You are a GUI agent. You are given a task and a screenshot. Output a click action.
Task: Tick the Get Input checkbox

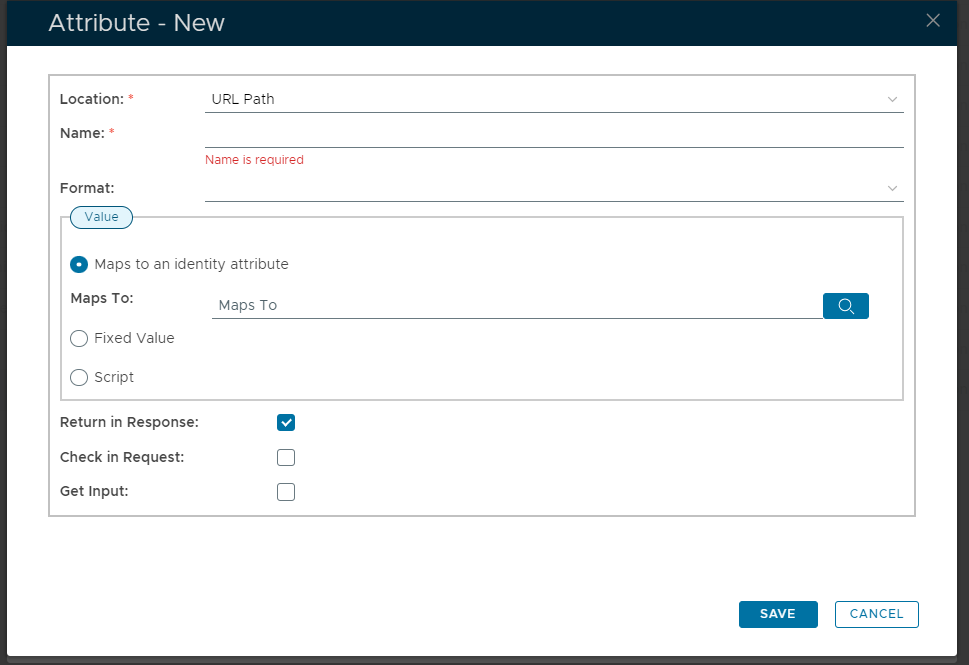click(x=286, y=492)
